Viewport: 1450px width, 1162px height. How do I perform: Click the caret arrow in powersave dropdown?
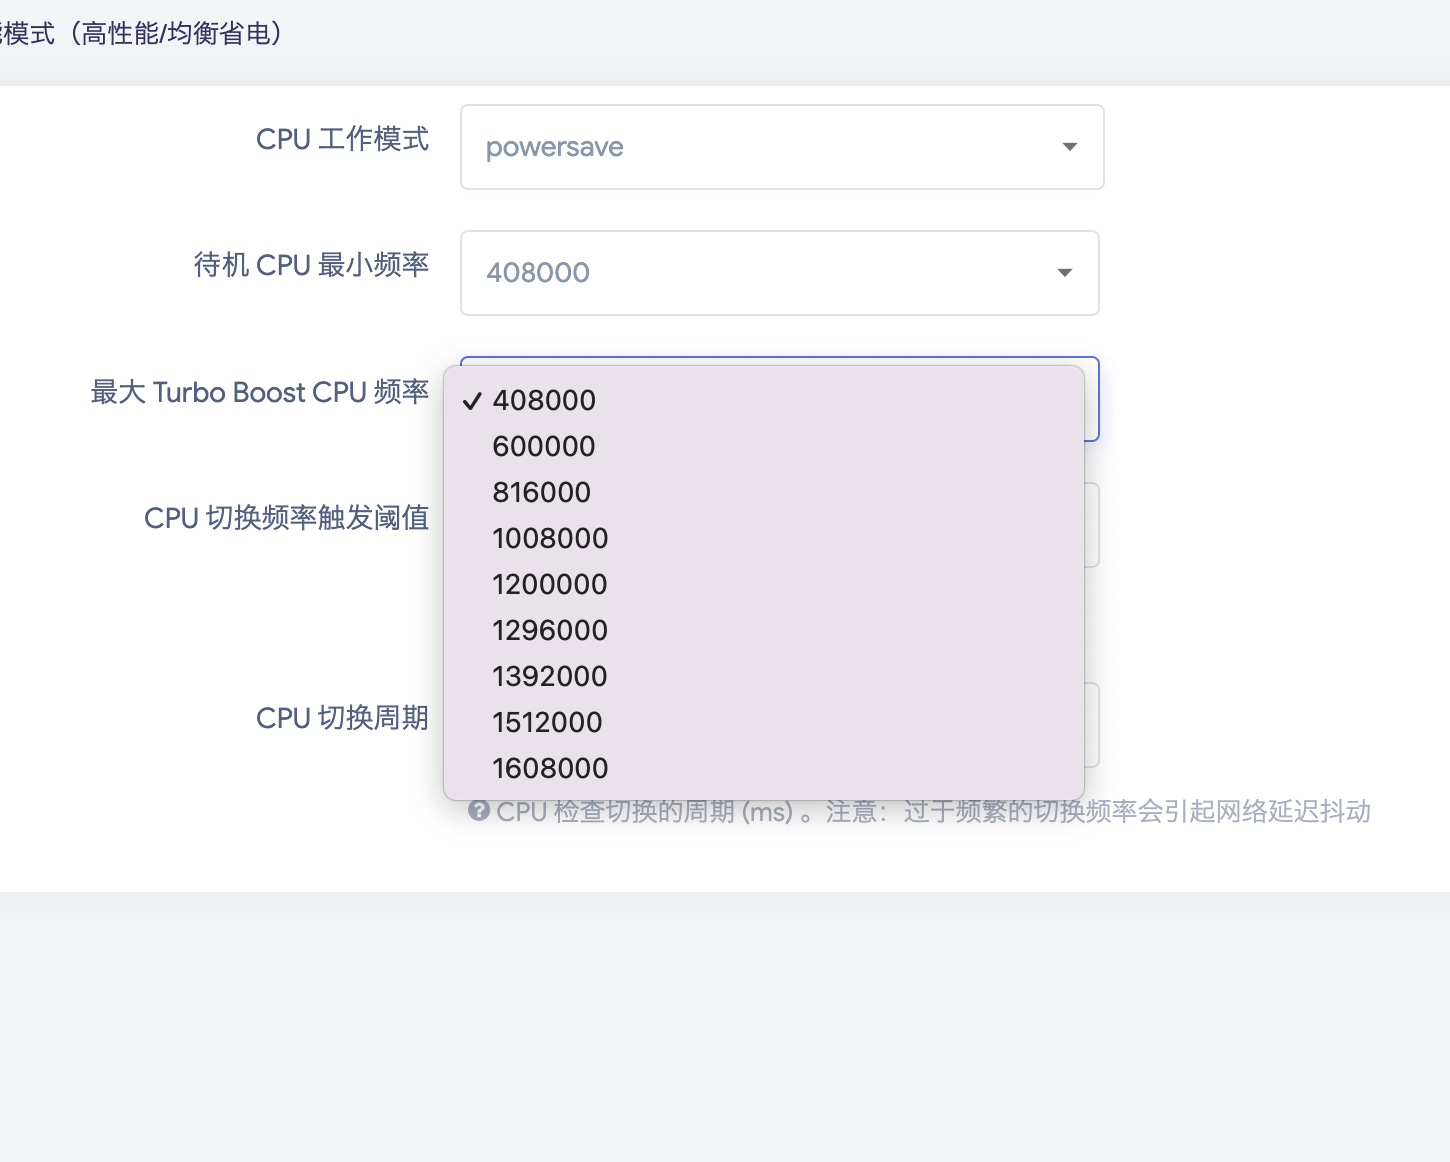(x=1069, y=147)
